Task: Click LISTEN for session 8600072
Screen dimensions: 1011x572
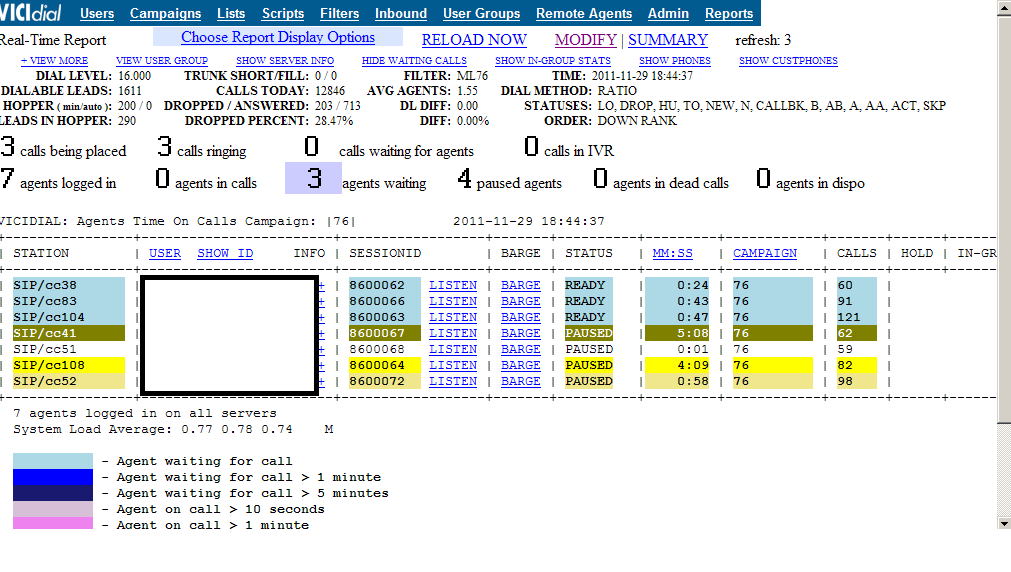Action: pyautogui.click(x=453, y=381)
